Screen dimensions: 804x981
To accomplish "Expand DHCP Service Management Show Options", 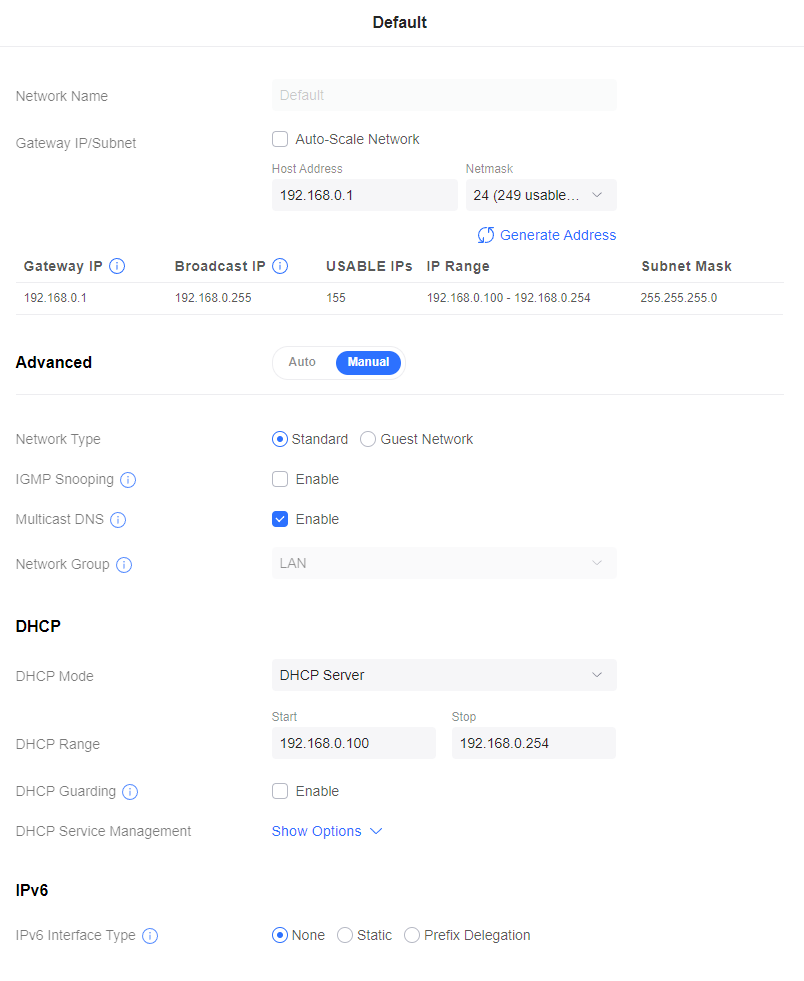I will pos(327,831).
